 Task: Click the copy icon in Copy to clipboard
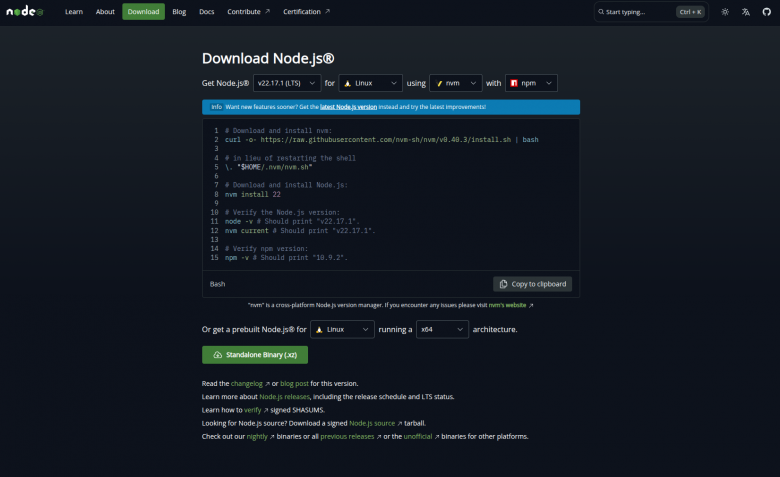[503, 284]
